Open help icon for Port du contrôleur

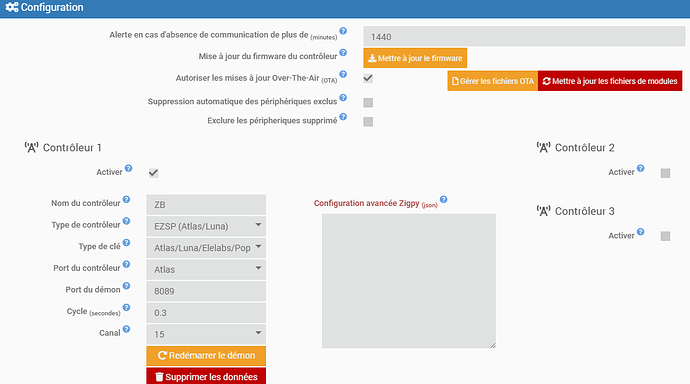[126, 264]
